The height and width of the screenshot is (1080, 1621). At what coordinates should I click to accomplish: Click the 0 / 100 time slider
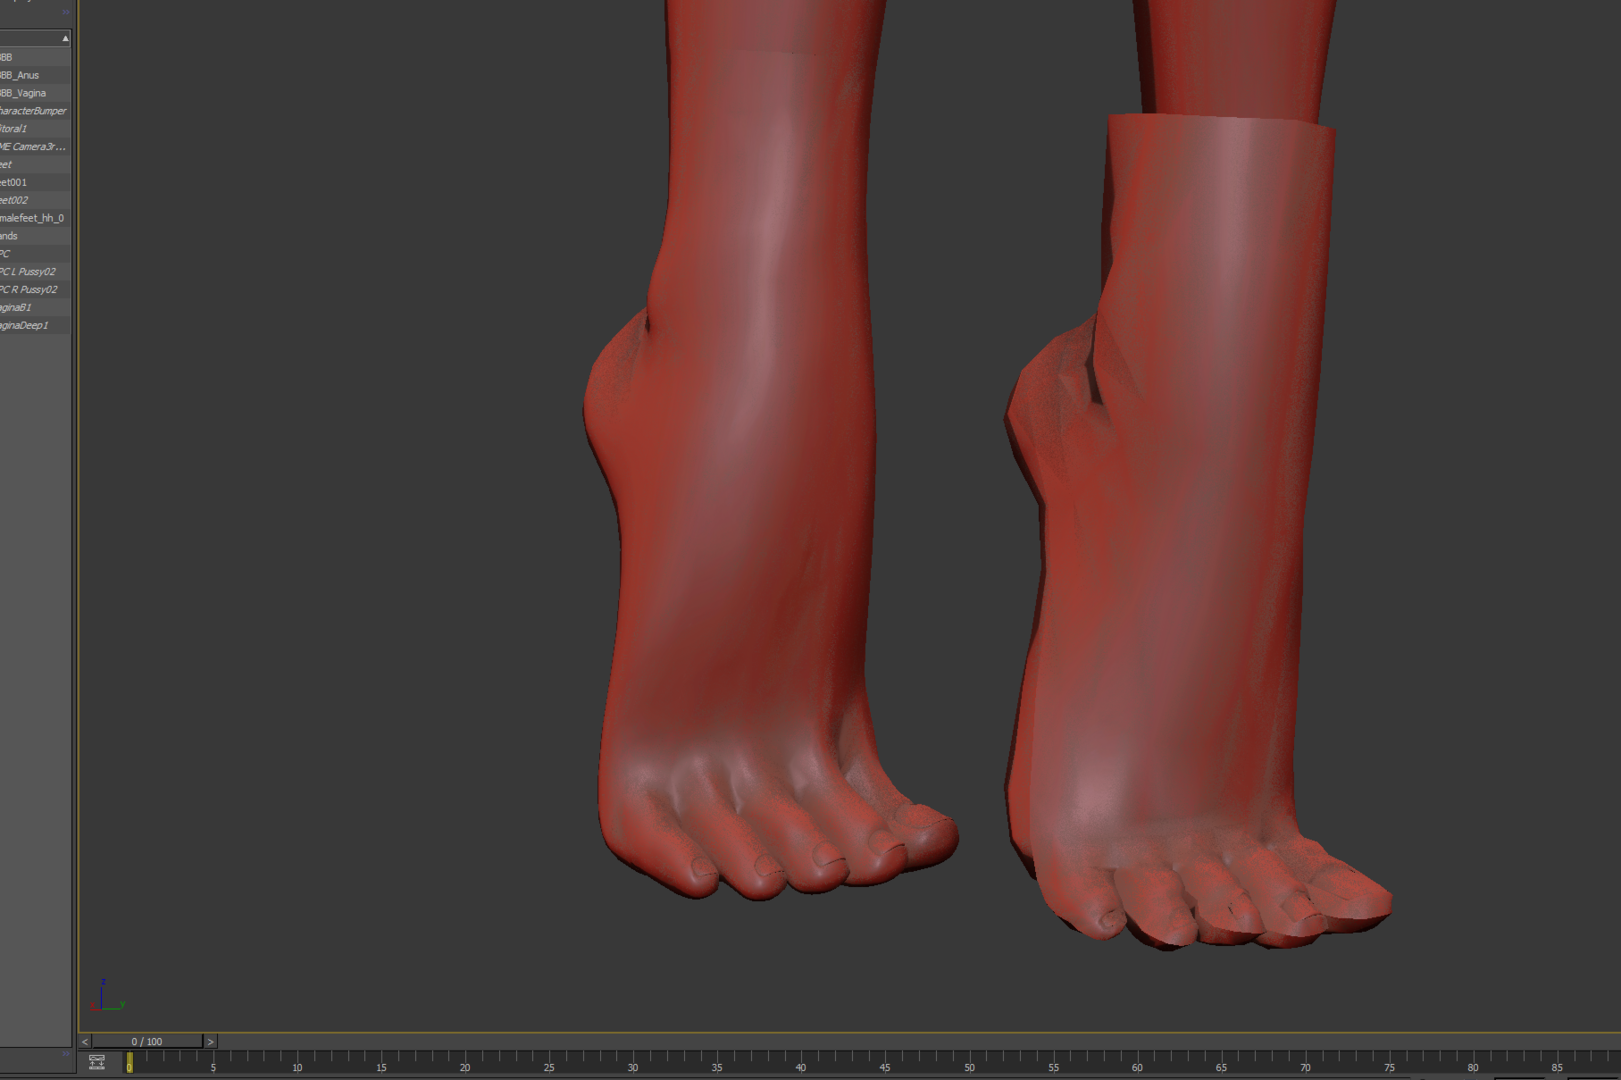coord(147,1041)
